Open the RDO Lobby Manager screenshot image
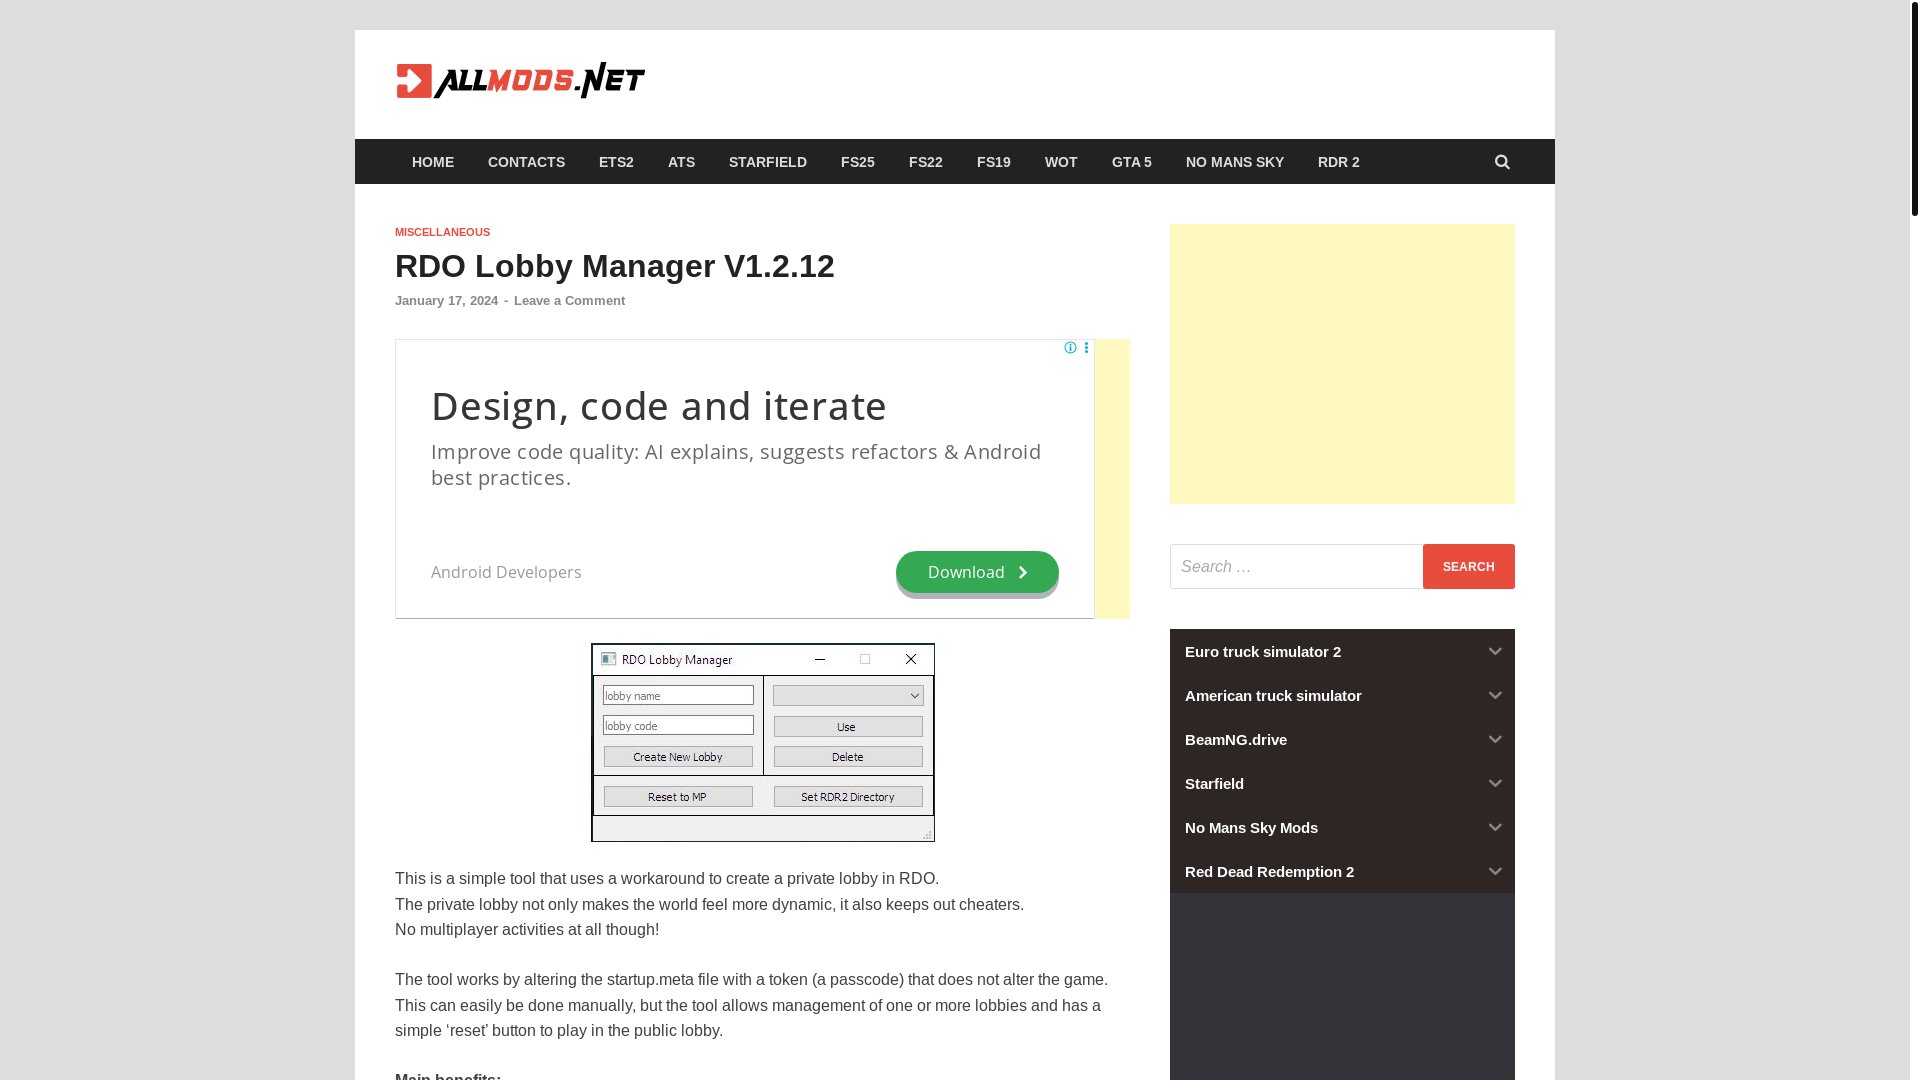The height and width of the screenshot is (1080, 1920). tap(763, 742)
